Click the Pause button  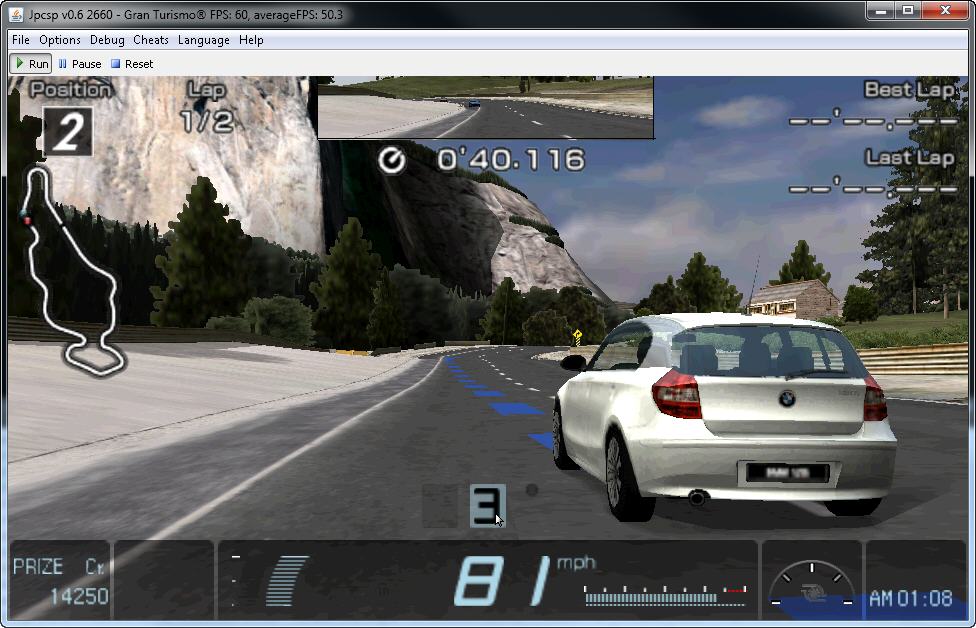(x=80, y=63)
